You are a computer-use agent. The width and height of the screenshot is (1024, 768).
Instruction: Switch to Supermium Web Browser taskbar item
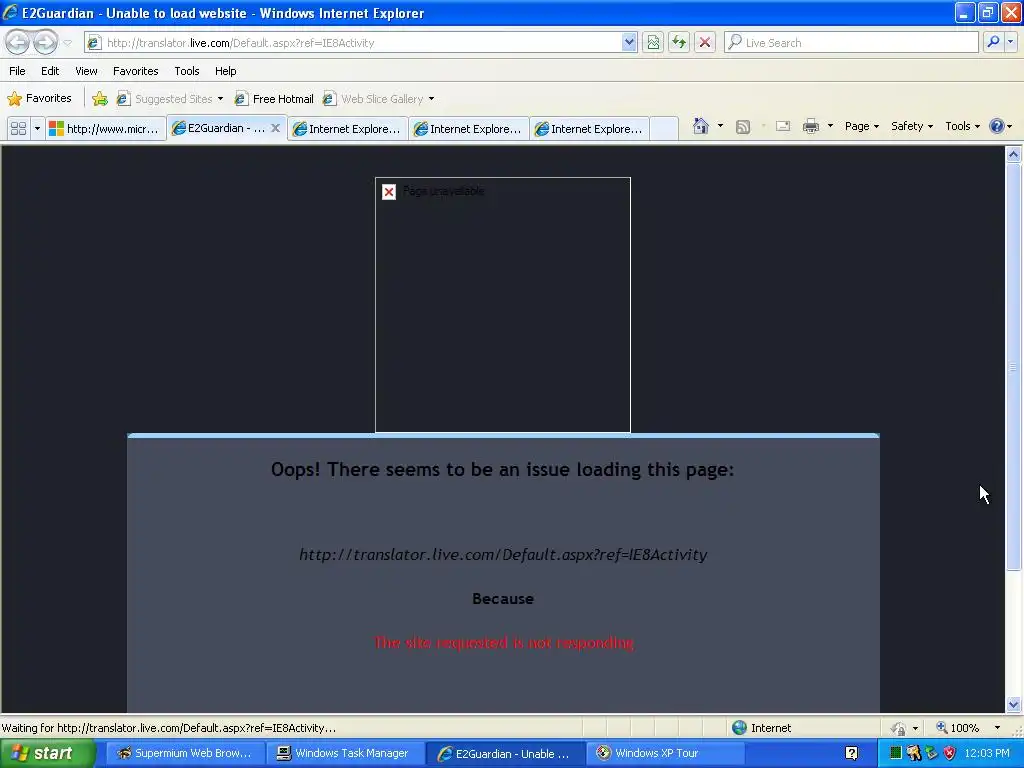[185, 754]
